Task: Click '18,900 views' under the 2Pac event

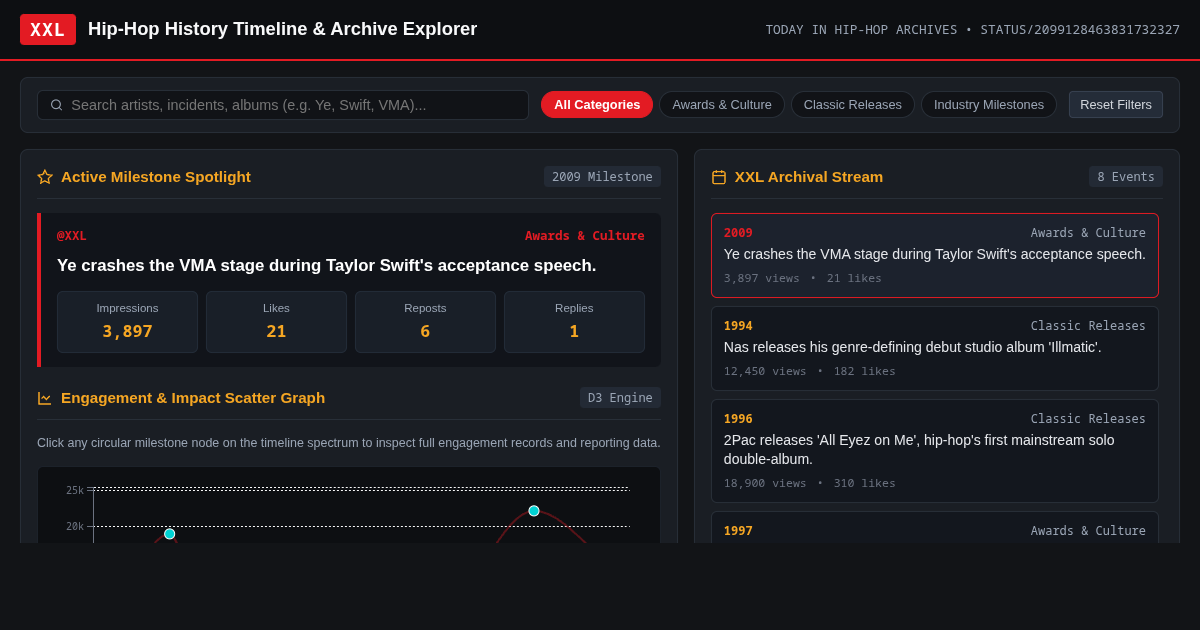Action: [765, 484]
